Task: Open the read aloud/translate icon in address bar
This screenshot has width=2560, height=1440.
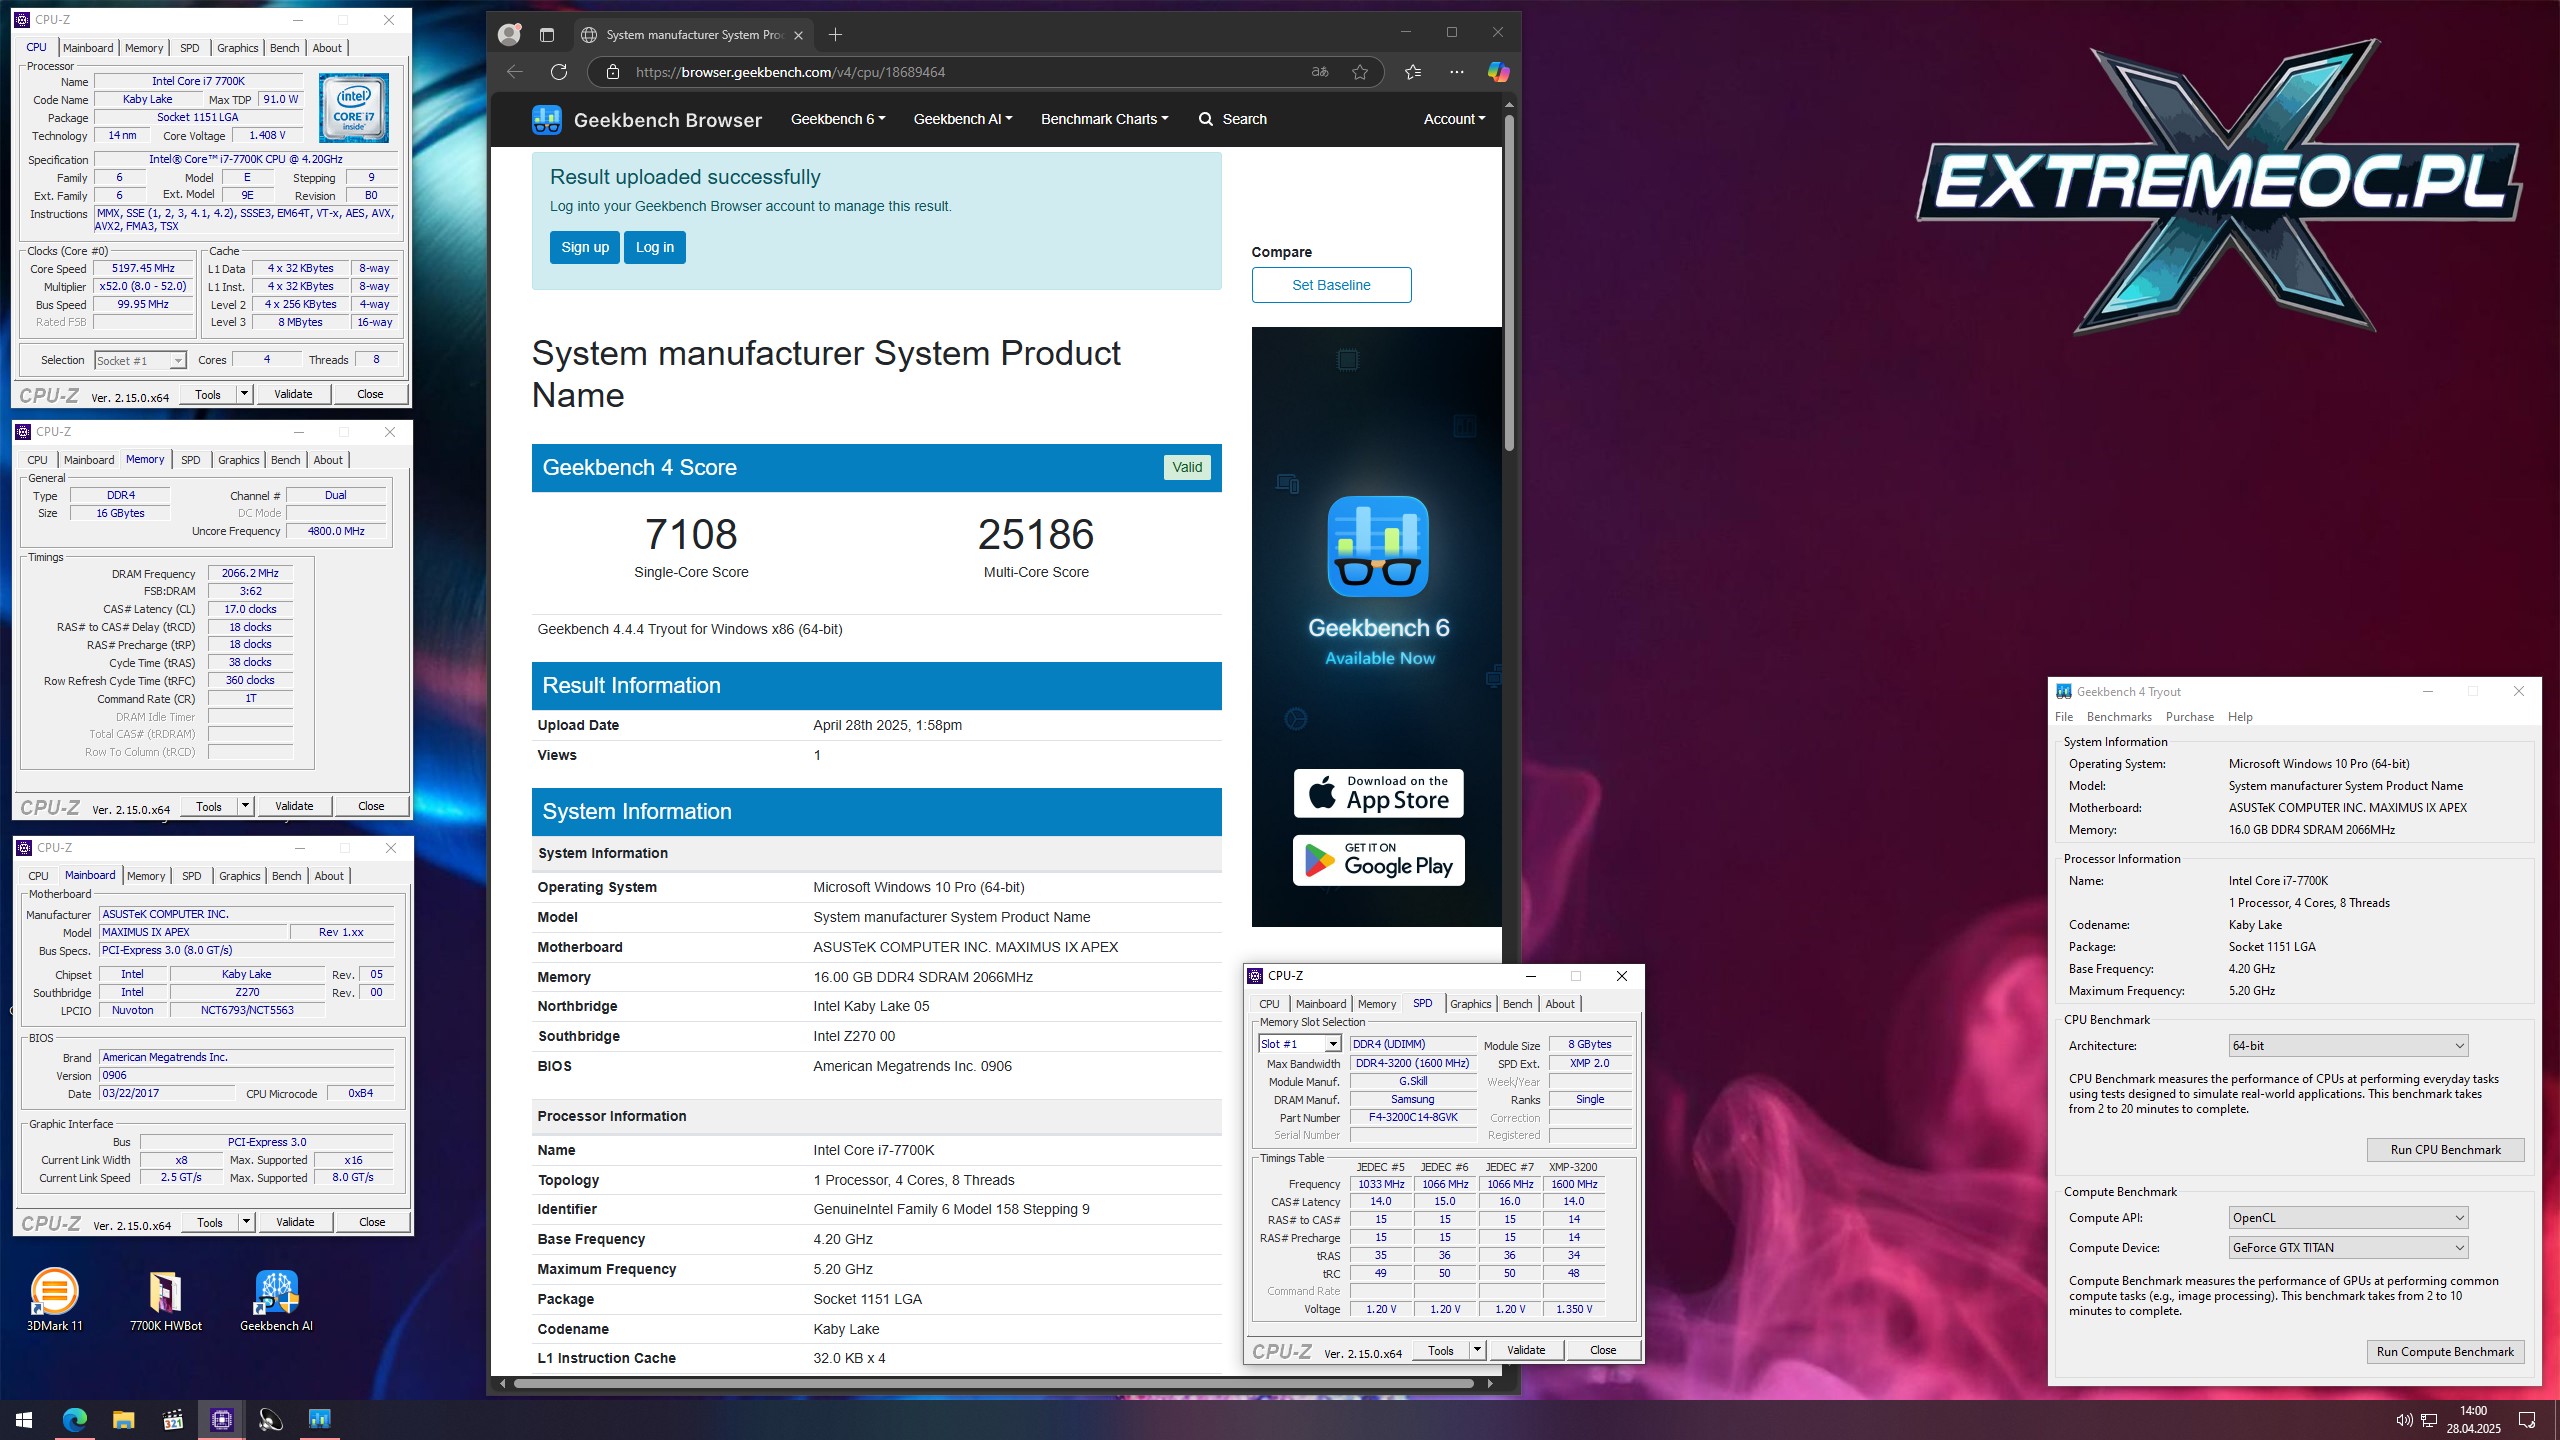Action: (1320, 72)
